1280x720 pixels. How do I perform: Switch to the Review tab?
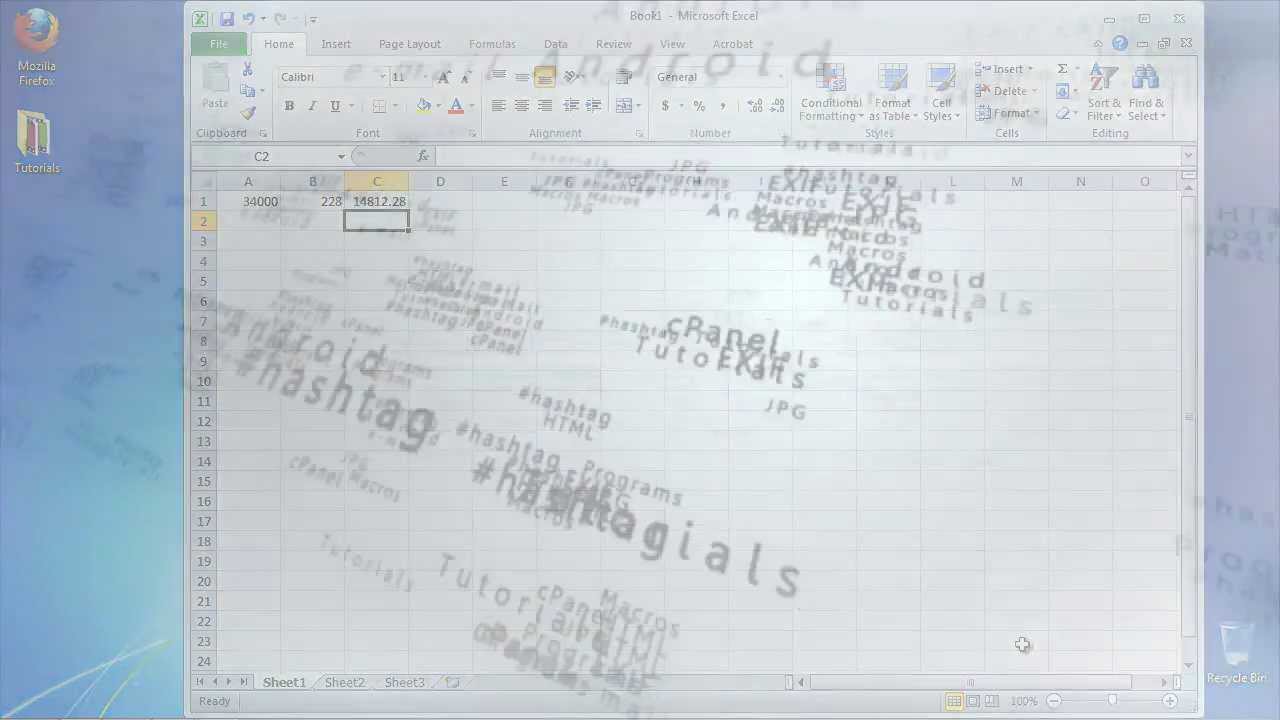613,44
